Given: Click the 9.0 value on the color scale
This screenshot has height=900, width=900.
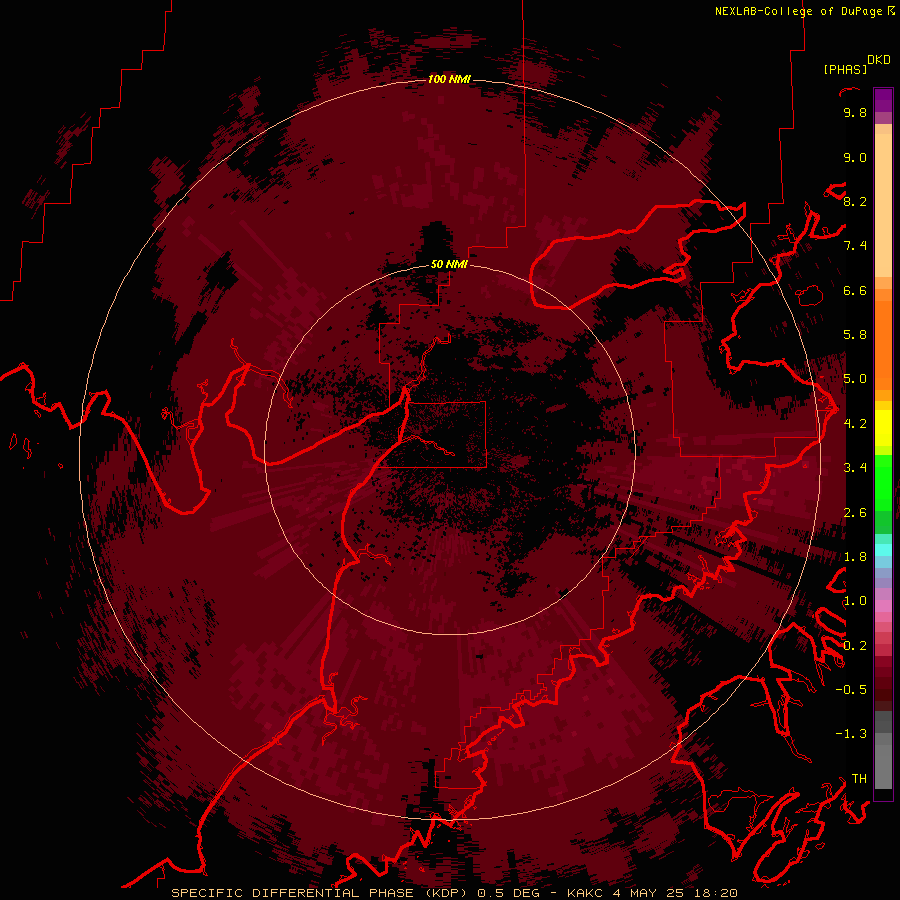Looking at the screenshot, I should [x=855, y=157].
